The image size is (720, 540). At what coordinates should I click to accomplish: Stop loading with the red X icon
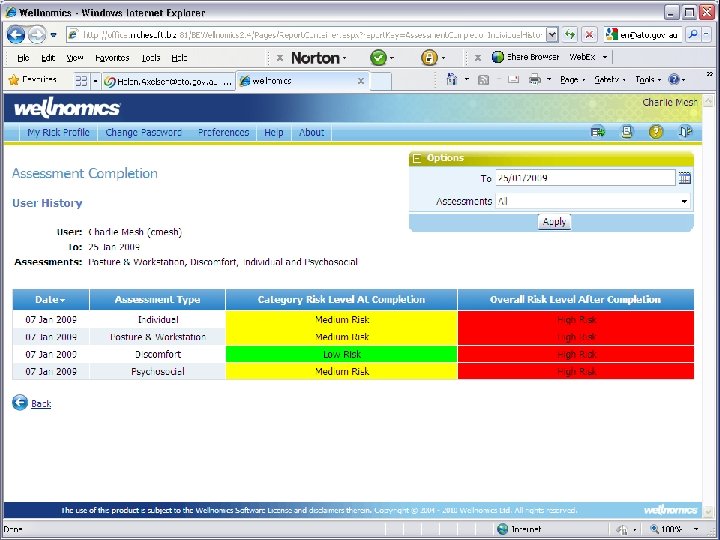[x=590, y=34]
